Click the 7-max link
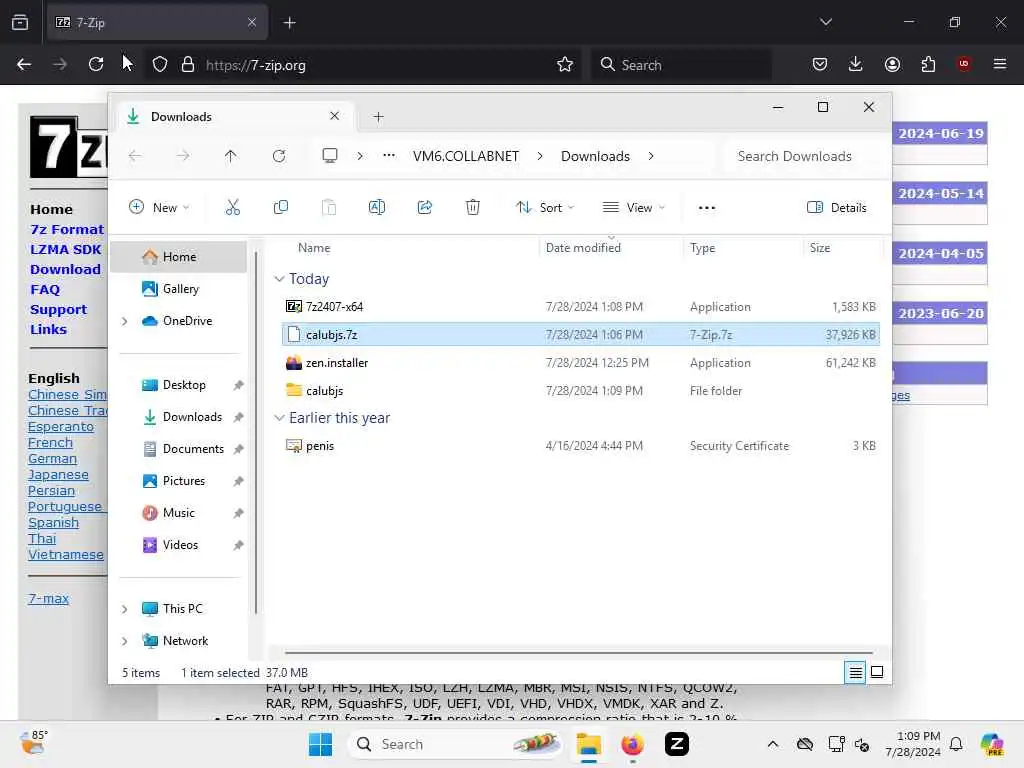This screenshot has height=768, width=1024. click(48, 598)
